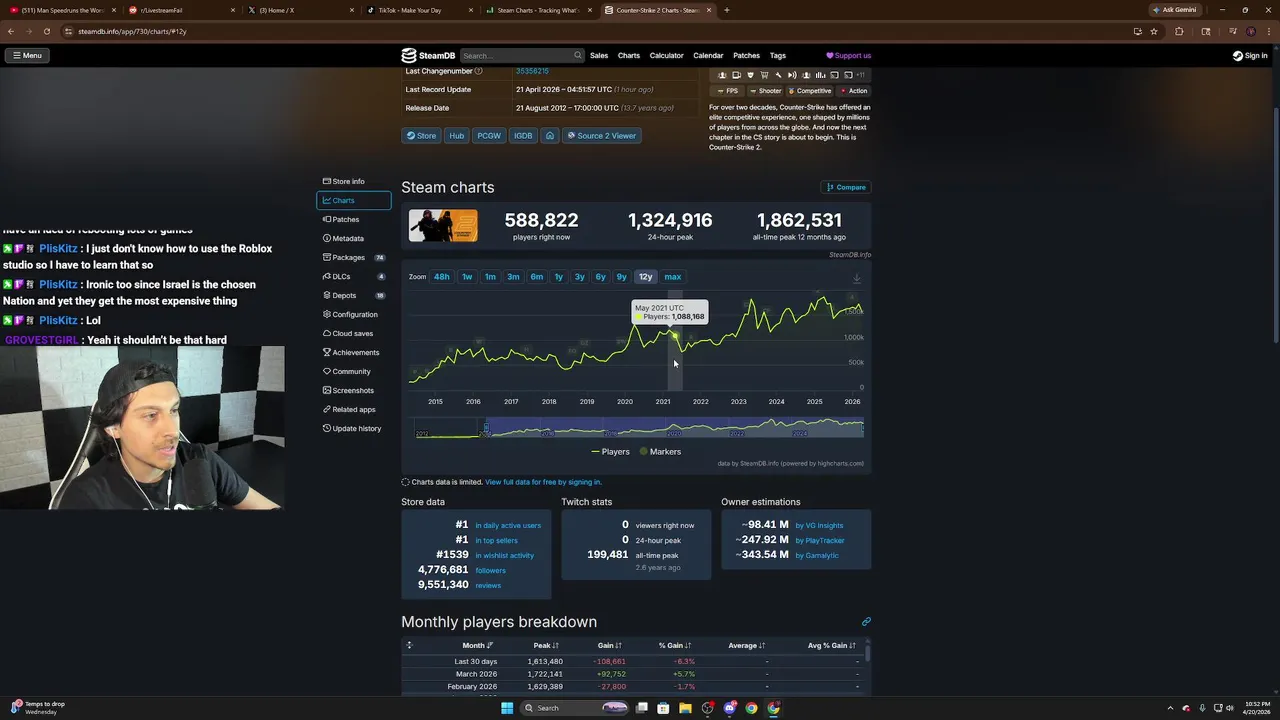Screen dimensions: 1280x720
Task: Click the Chrome profile avatar
Action: (x=1250, y=31)
